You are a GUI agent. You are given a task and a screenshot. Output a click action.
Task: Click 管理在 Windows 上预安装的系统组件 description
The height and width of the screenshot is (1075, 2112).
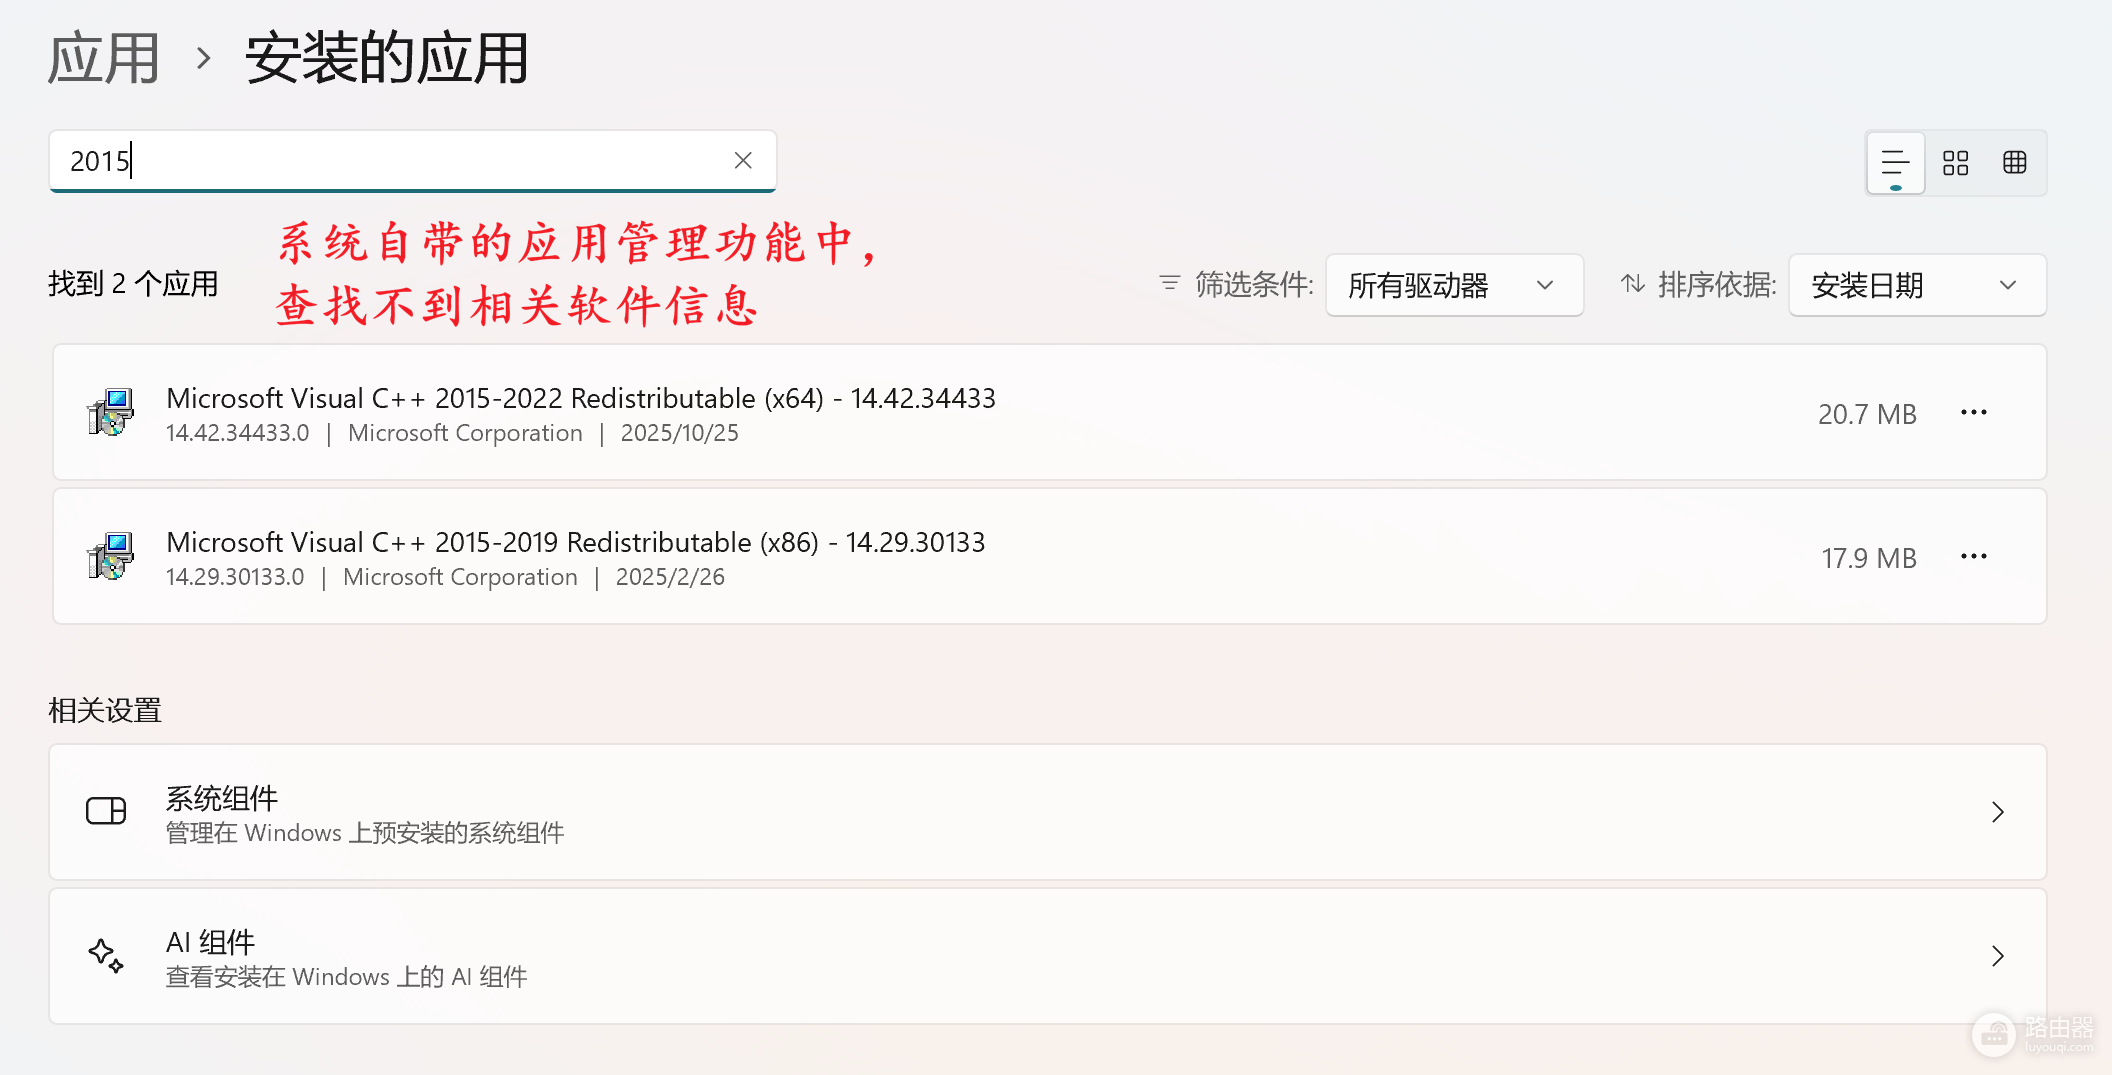pos(365,833)
